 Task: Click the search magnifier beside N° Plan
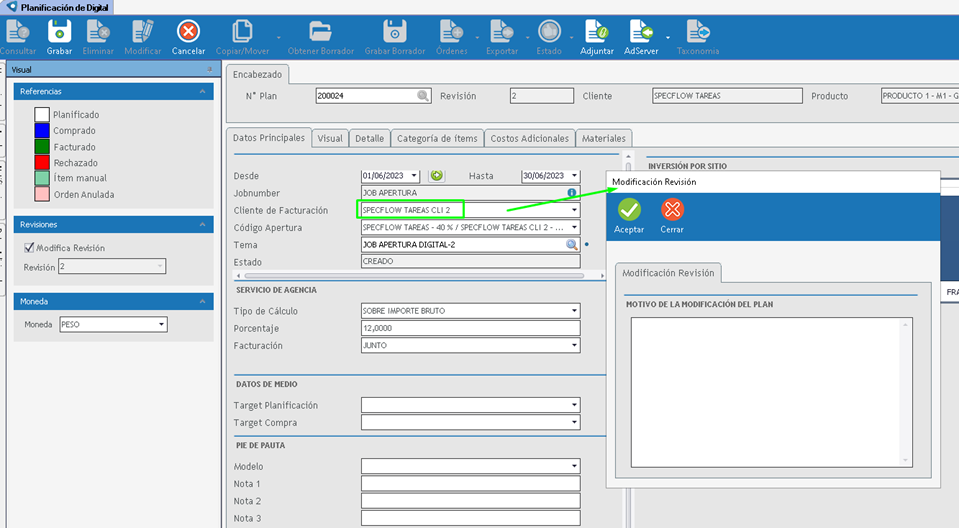(x=423, y=96)
